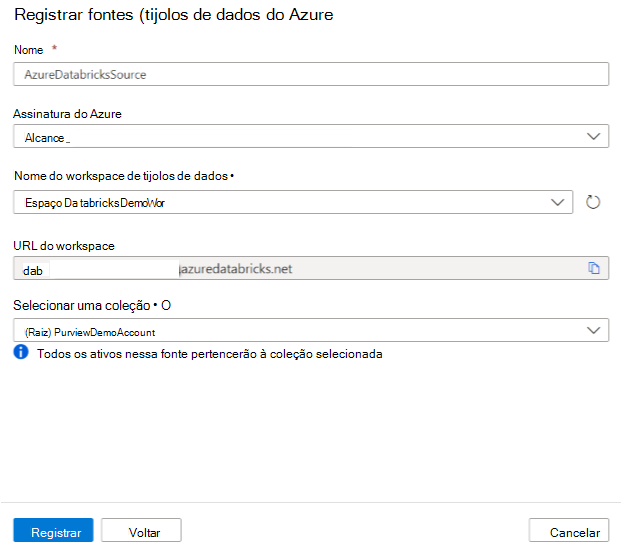Click the 'Selecionar uma coleção' label
The width and height of the screenshot is (621, 550).
82,306
